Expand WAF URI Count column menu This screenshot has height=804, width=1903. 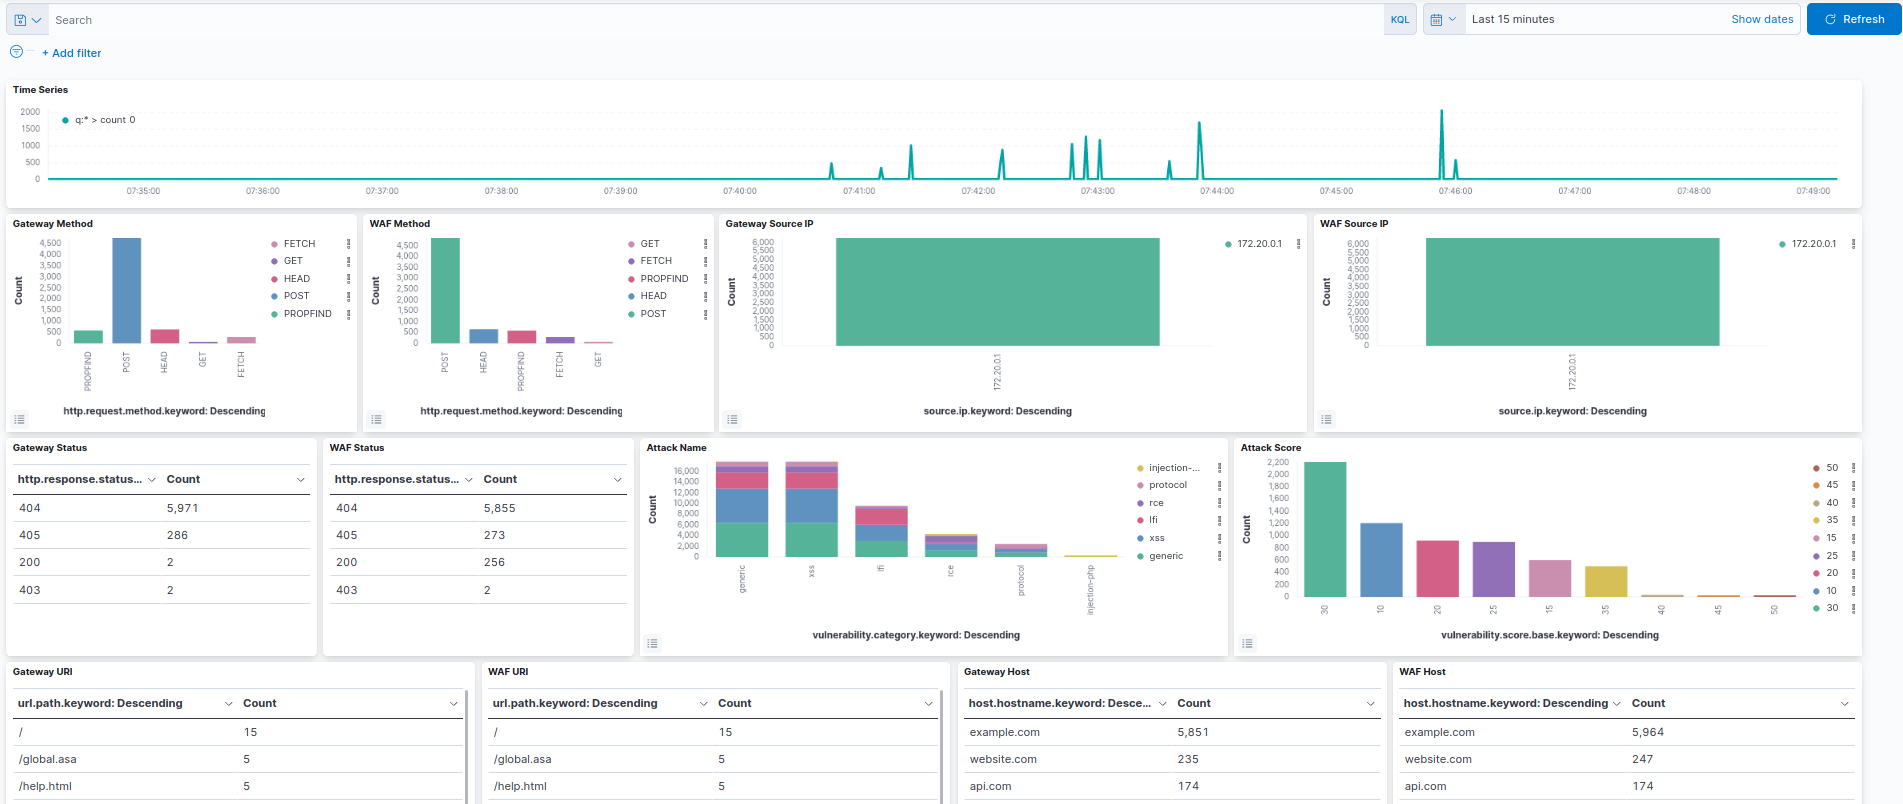coord(928,704)
